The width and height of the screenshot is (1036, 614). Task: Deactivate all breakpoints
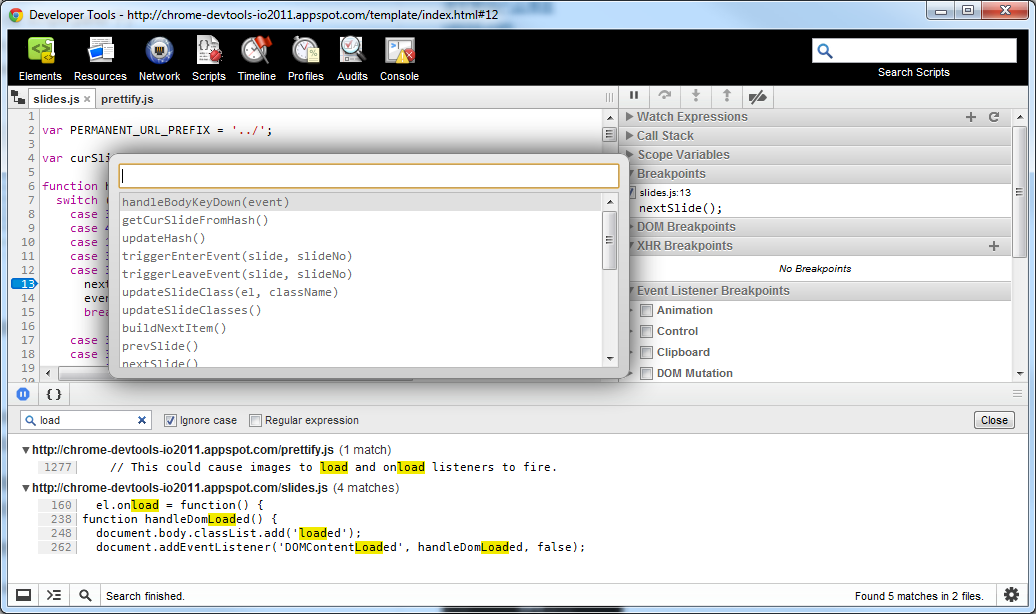pyautogui.click(x=758, y=96)
